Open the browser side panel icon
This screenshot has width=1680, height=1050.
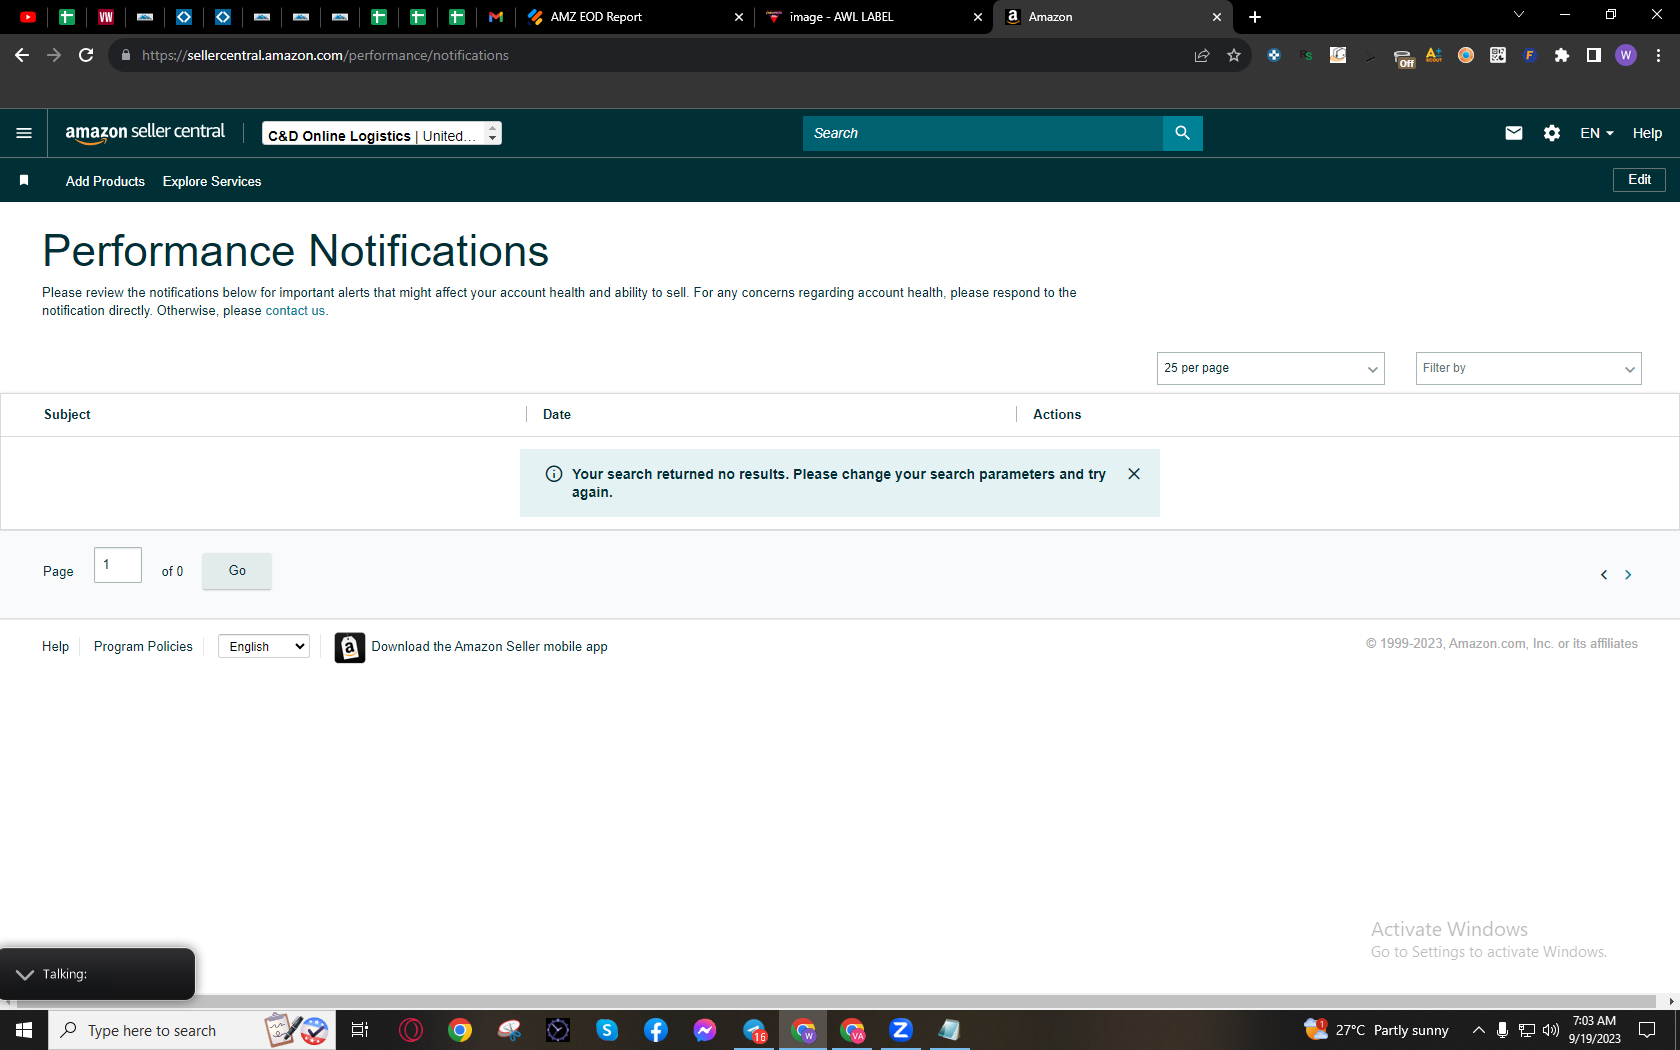click(x=1594, y=55)
